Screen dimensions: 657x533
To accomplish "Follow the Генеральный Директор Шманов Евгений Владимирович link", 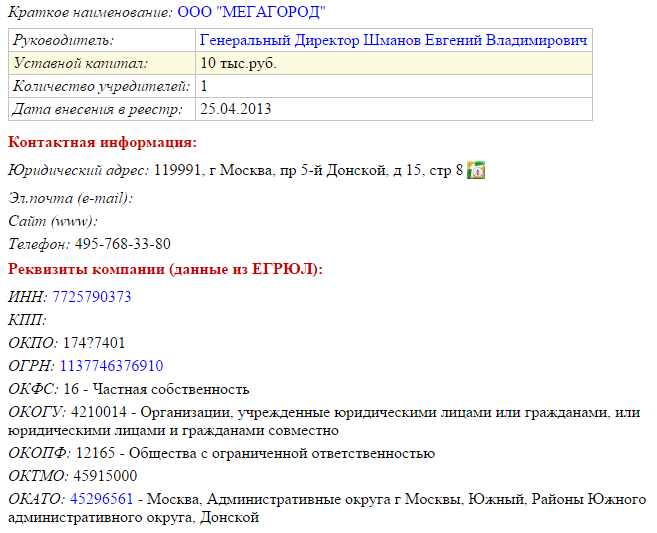I will coord(393,40).
